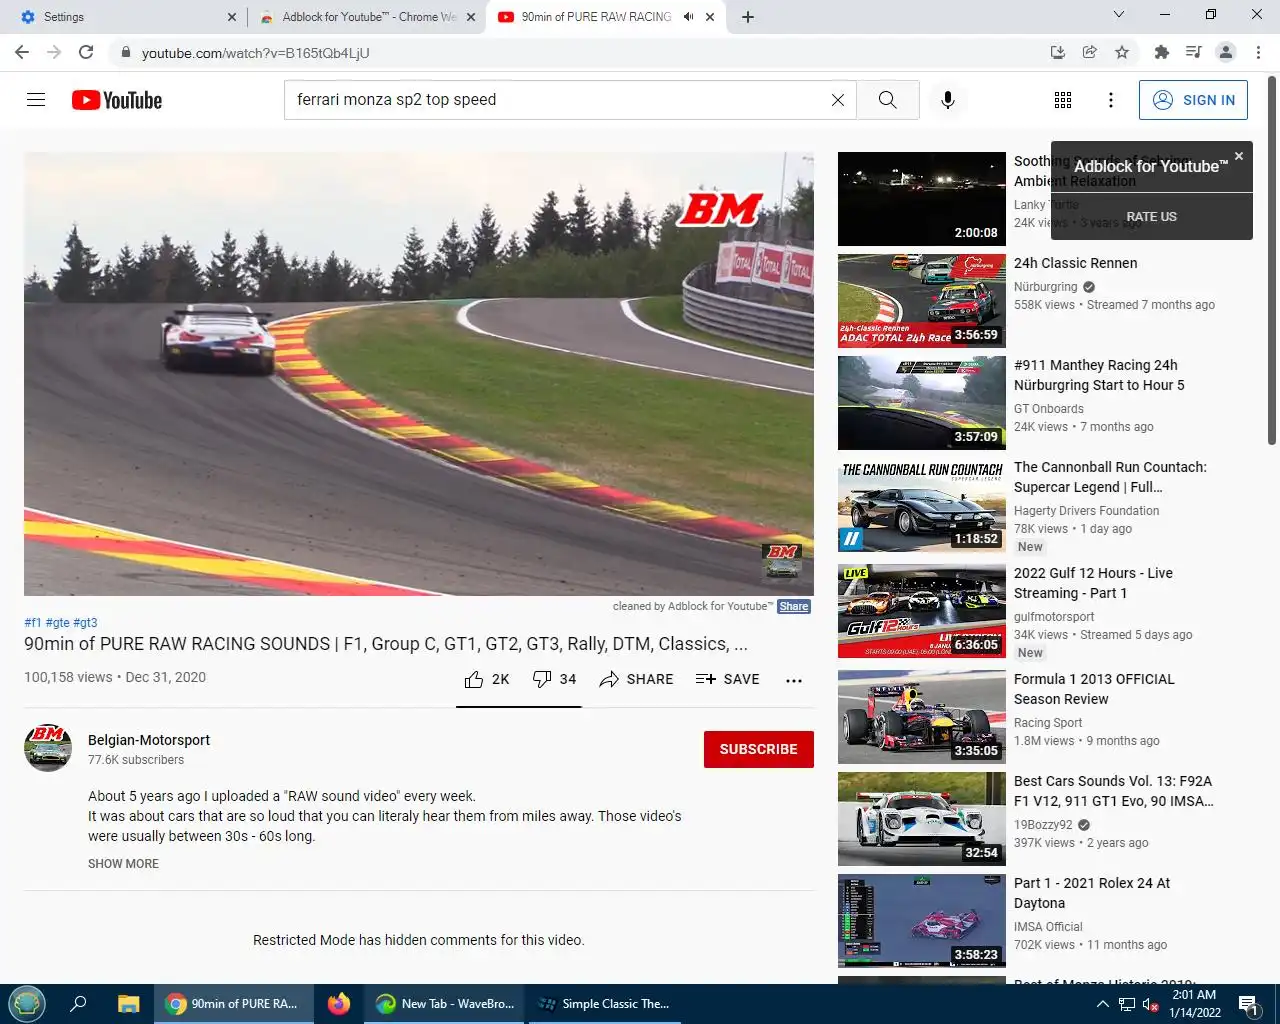Screen dimensions: 1280x1024
Task: Switch to Simple Classic Theme taskbar item
Action: (604, 1004)
